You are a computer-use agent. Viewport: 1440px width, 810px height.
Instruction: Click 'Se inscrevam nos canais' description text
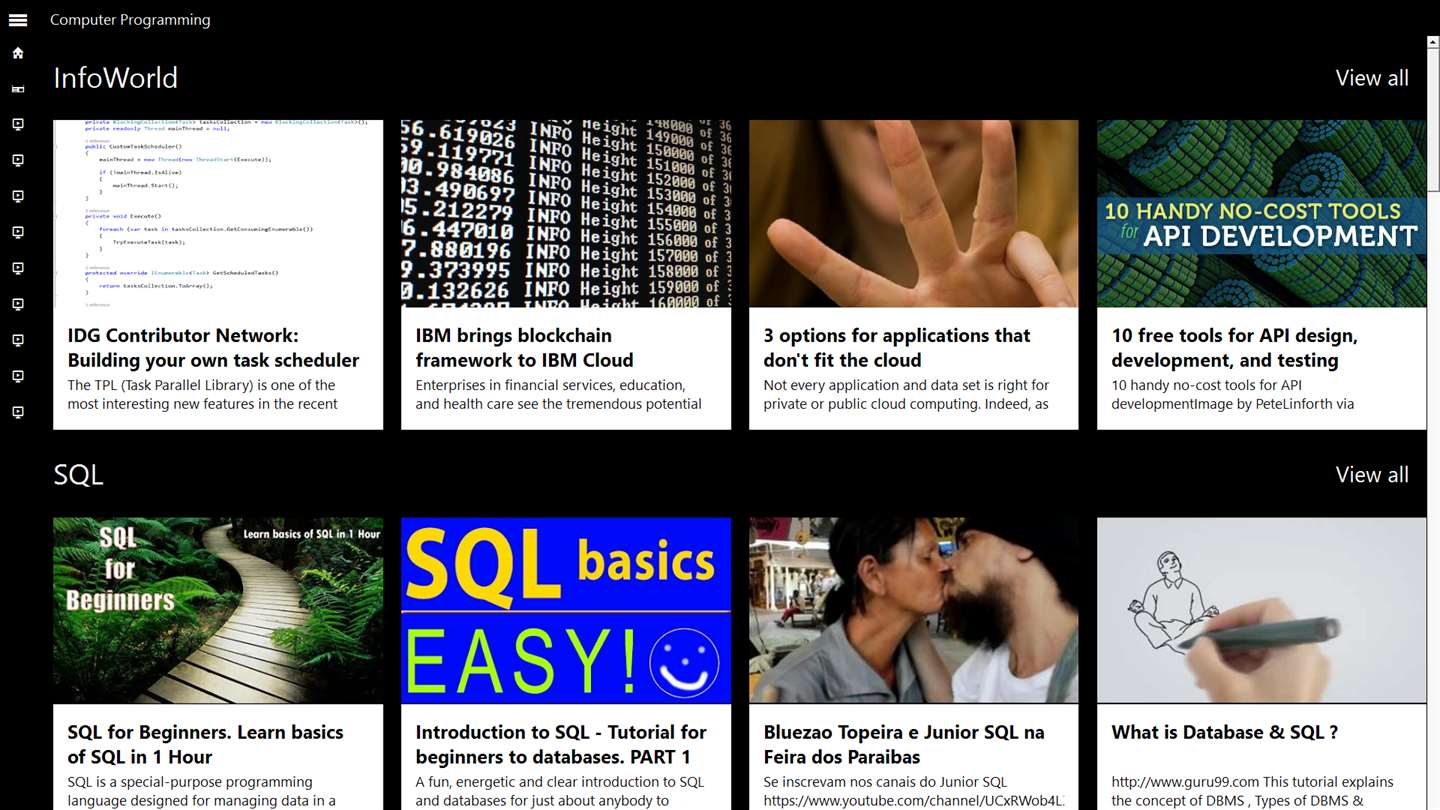click(x=913, y=791)
